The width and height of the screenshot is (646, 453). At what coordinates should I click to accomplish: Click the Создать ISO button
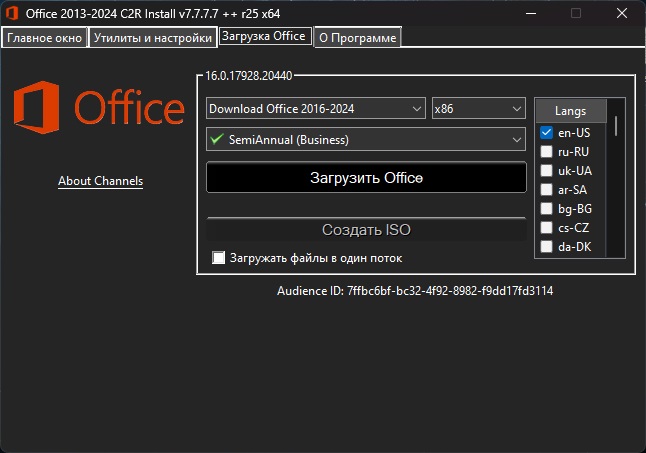[x=366, y=229]
